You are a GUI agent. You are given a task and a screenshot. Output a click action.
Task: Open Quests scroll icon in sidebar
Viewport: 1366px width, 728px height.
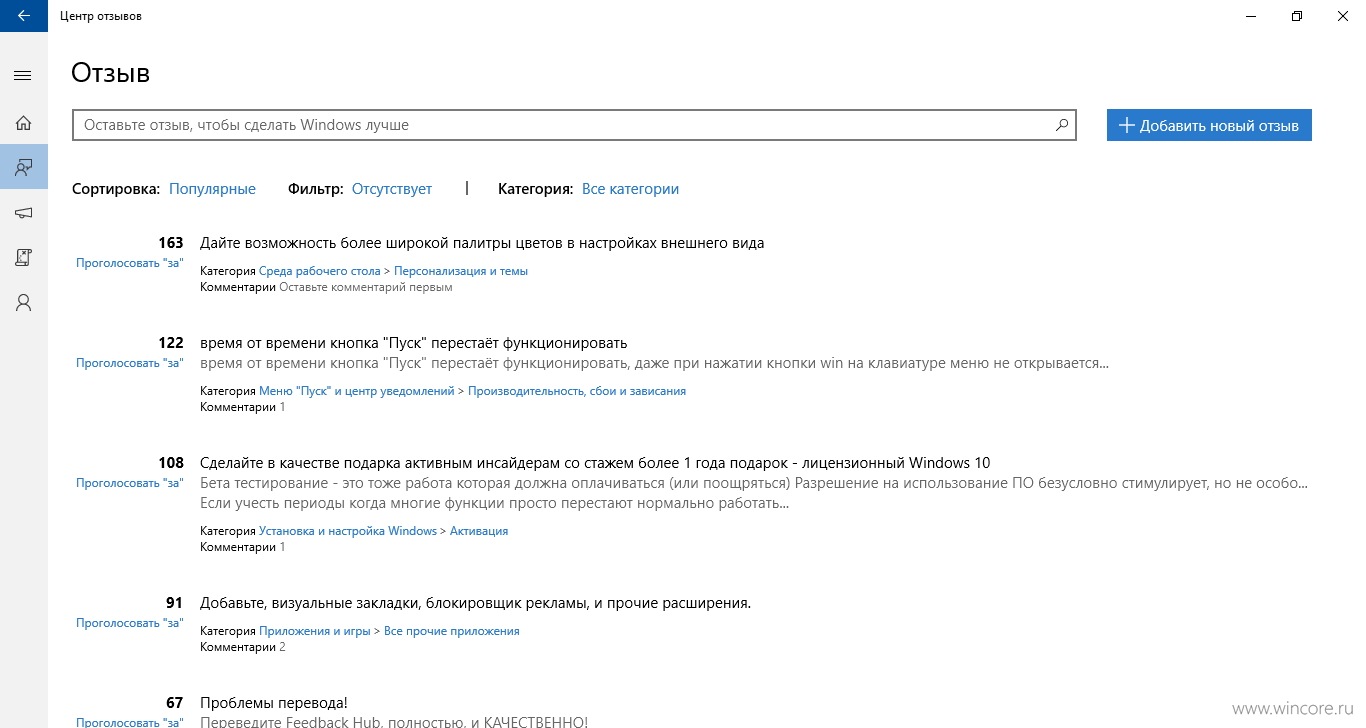[23, 257]
